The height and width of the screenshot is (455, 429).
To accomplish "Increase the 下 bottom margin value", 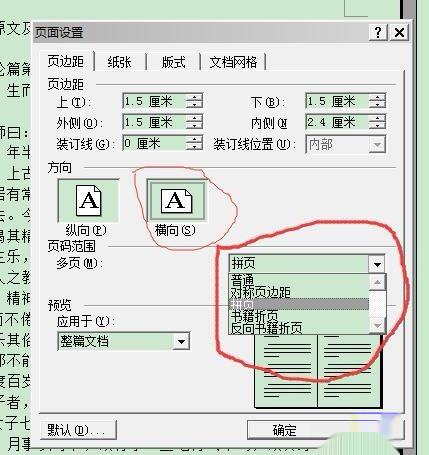I will pyautogui.click(x=377, y=97).
